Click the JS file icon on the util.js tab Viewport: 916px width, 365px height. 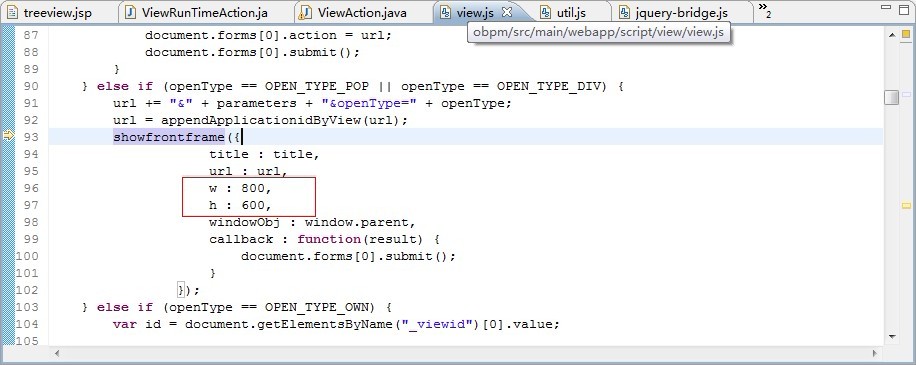(546, 12)
